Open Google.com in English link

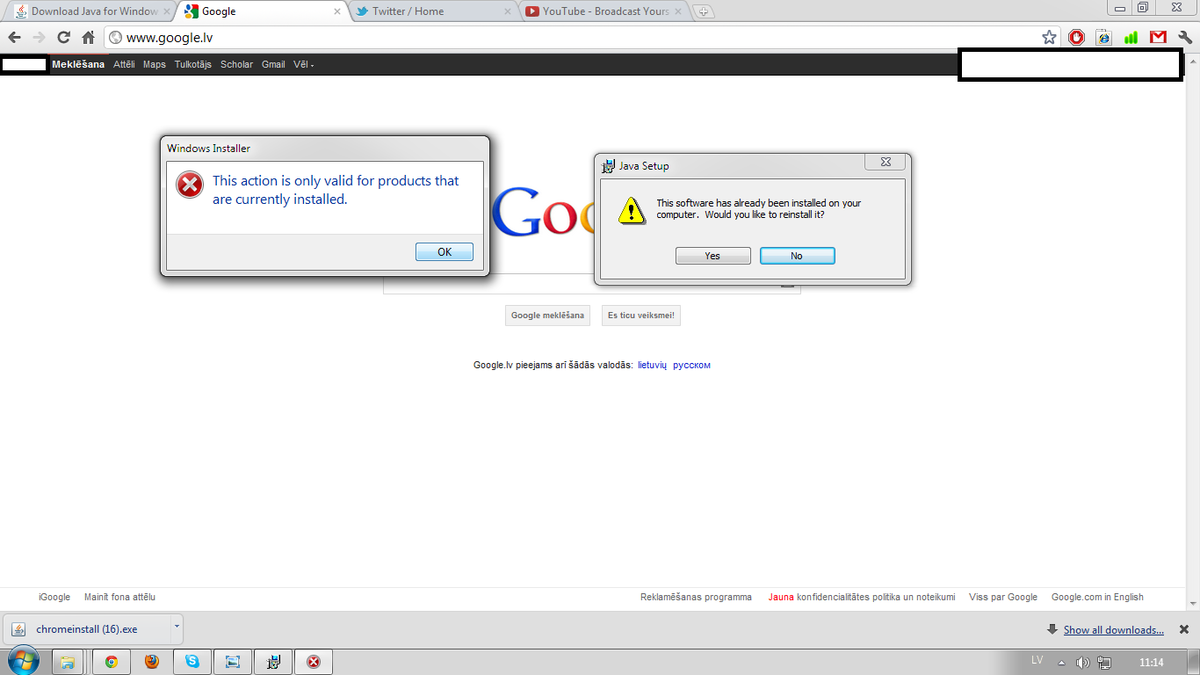pyautogui.click(x=1097, y=597)
